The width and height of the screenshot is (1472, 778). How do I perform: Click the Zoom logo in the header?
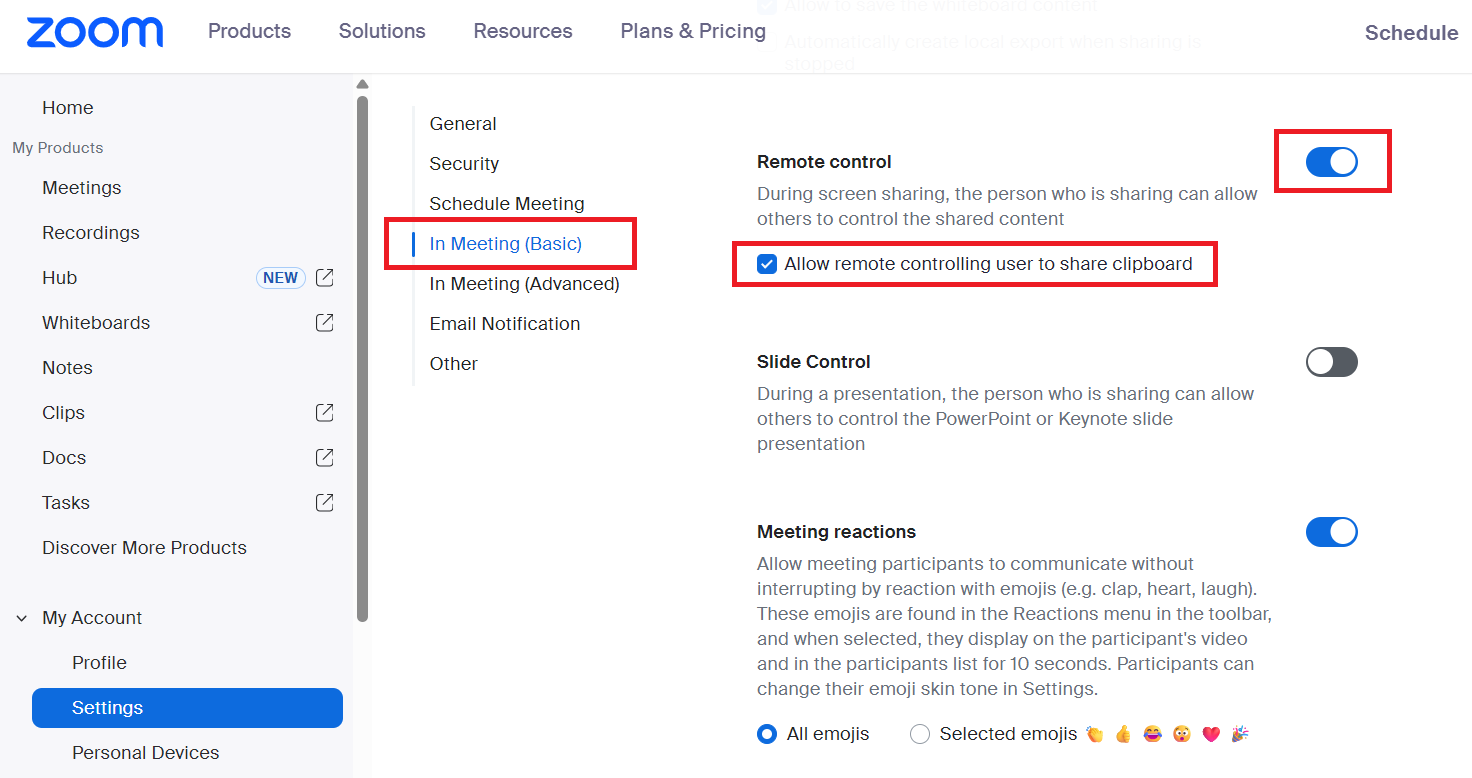pos(95,32)
